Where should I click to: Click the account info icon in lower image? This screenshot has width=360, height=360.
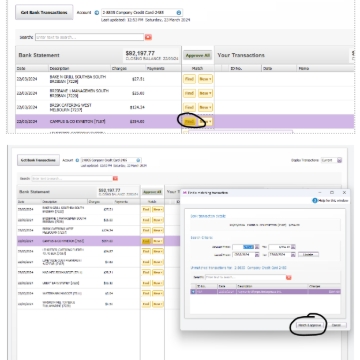pyautogui.click(x=77, y=160)
